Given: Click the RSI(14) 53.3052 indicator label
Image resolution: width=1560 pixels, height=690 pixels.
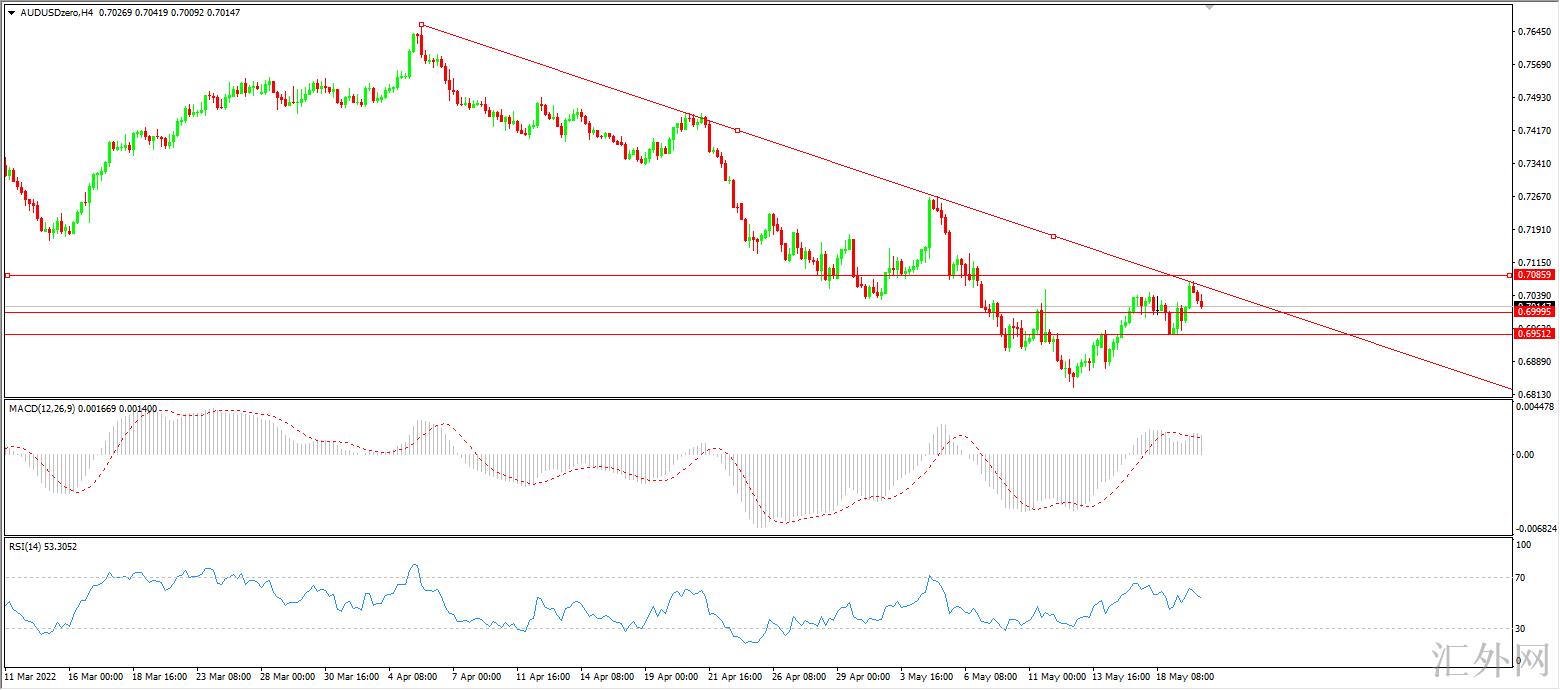Looking at the screenshot, I should [x=43, y=546].
